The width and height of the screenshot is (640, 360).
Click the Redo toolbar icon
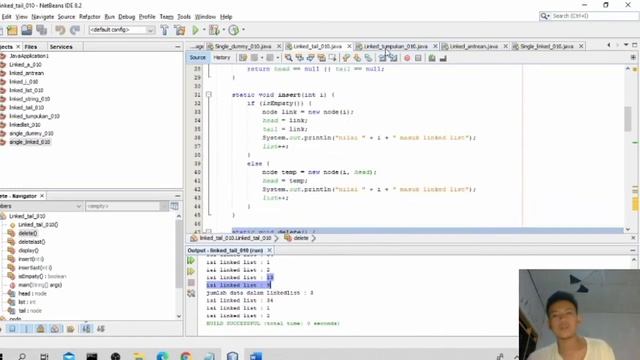coord(75,30)
